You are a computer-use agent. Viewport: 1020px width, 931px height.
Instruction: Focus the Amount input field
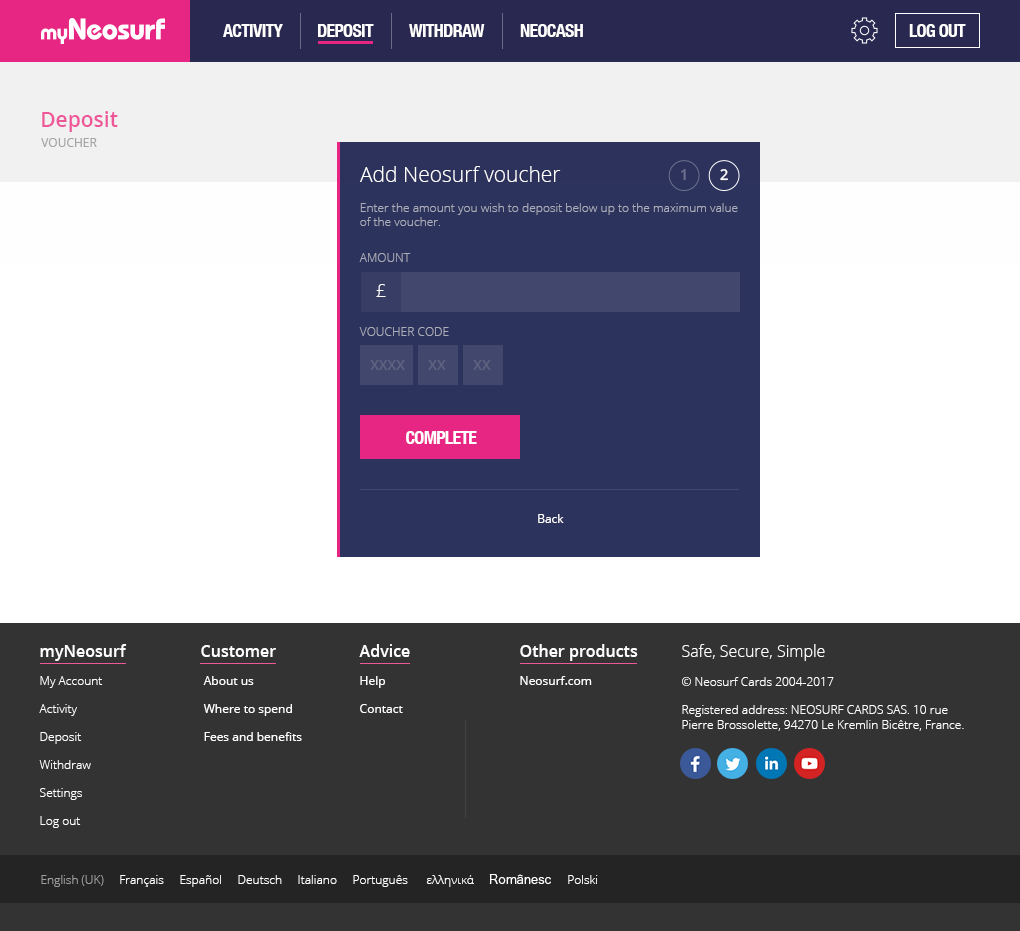coord(570,291)
